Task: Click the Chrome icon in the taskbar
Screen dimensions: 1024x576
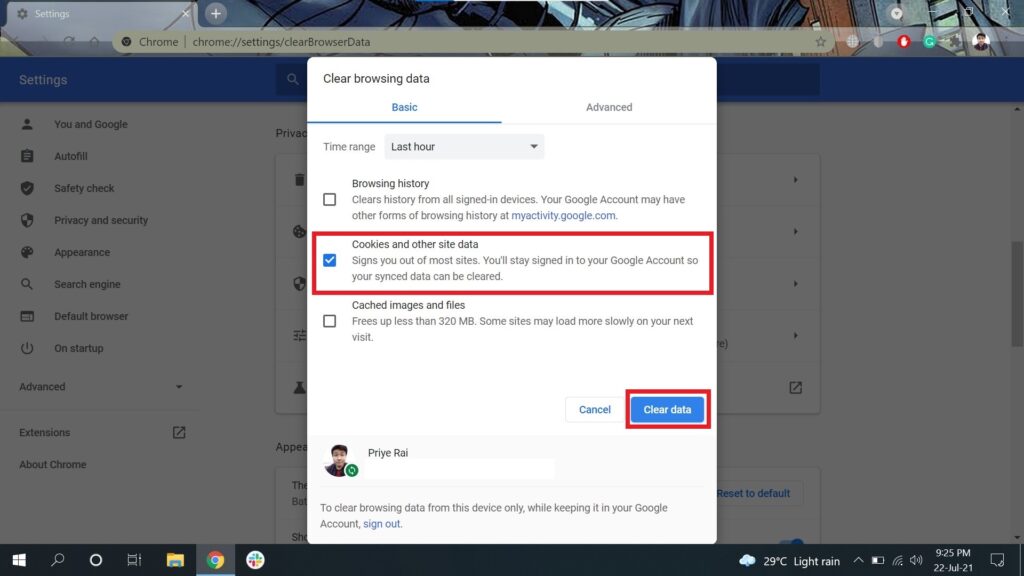Action: coord(215,560)
